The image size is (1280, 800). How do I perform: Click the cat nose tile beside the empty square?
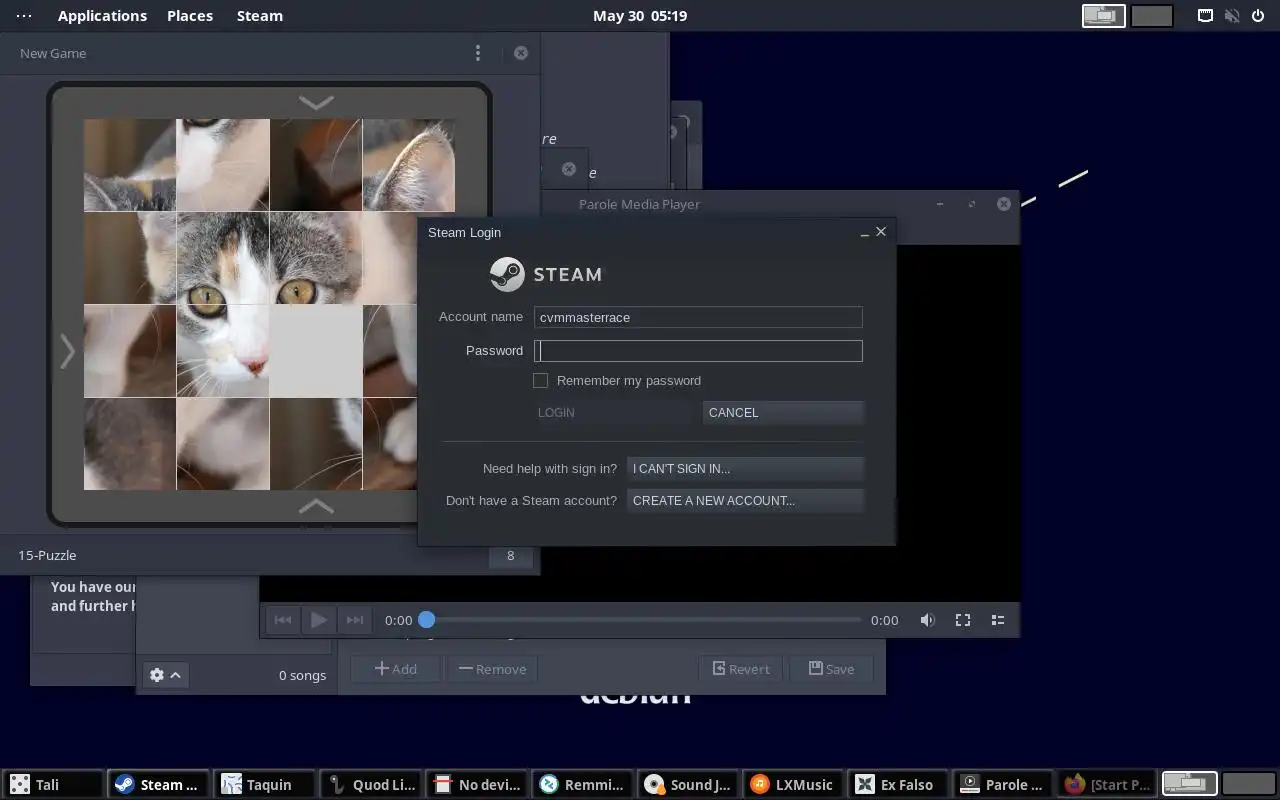coord(223,351)
